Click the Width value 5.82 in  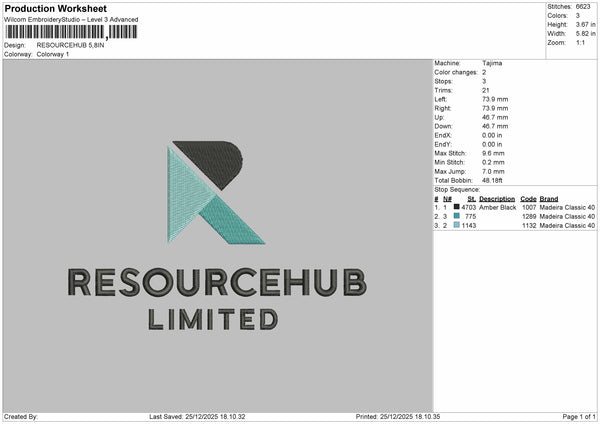click(586, 34)
